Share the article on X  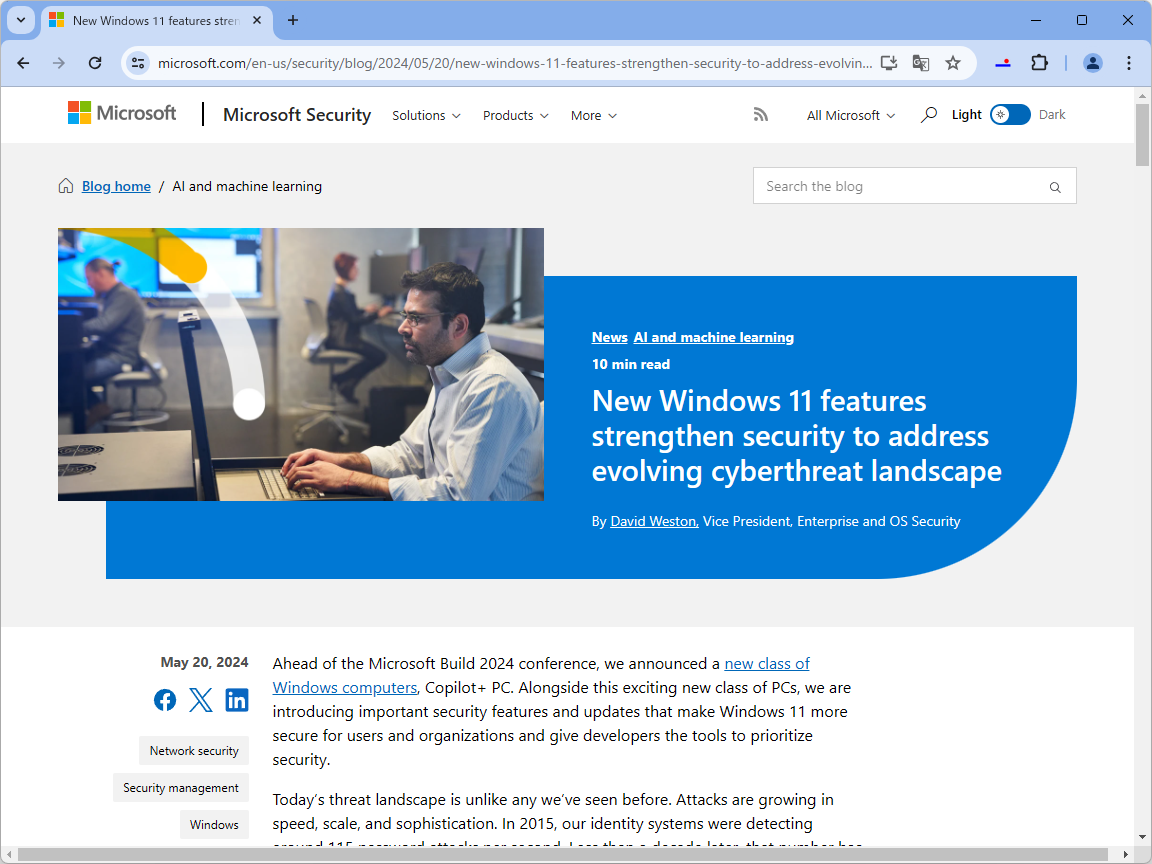[201, 699]
